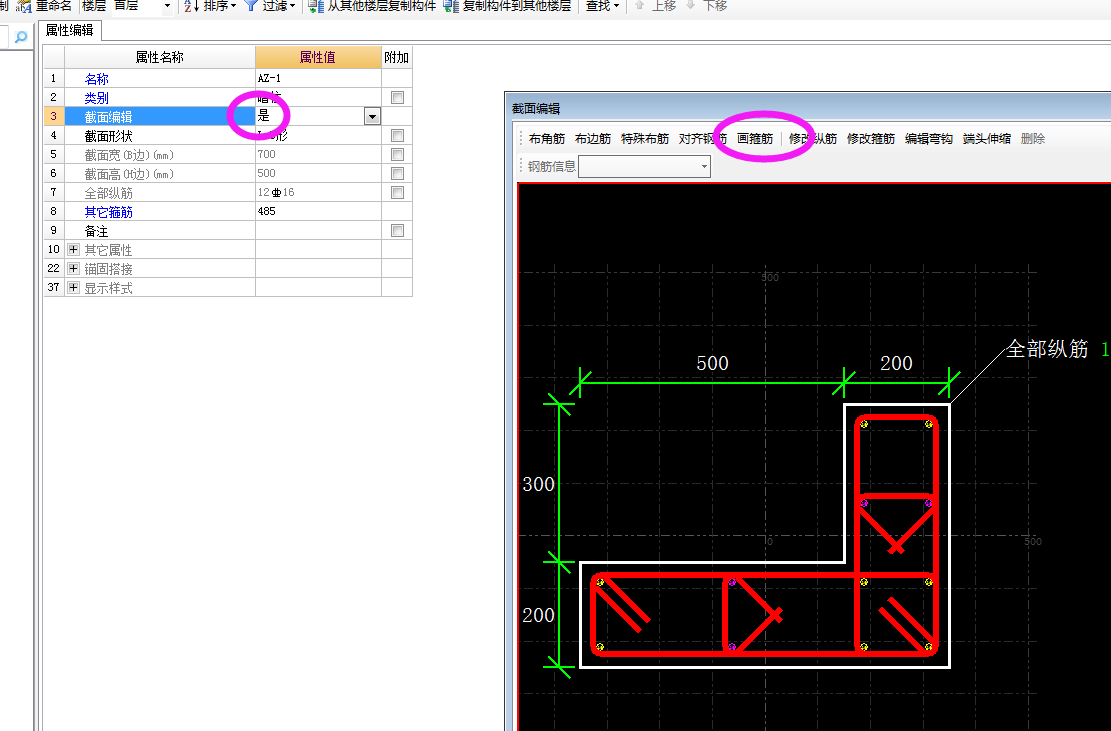
Task: Click the 对齐钢筋 button
Action: coord(702,139)
